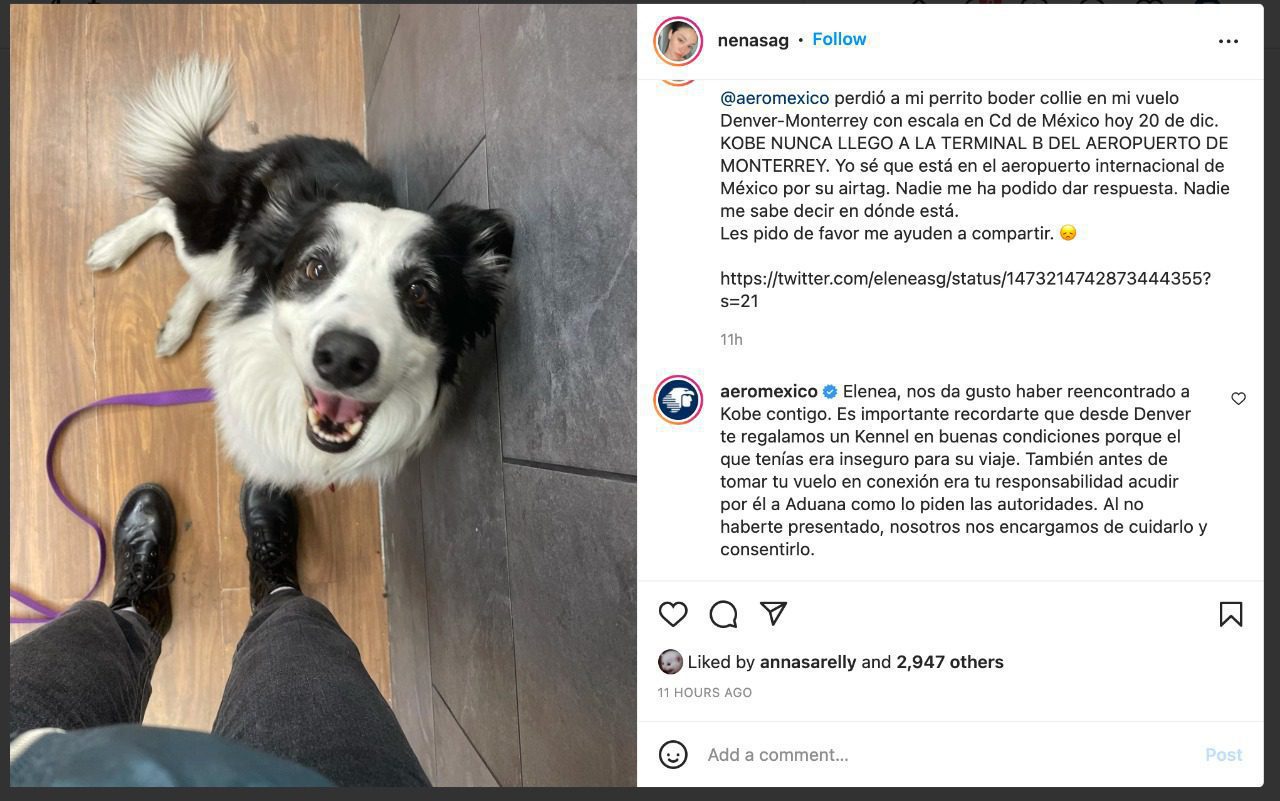
Task: Open the nenasag username link
Action: coord(753,40)
